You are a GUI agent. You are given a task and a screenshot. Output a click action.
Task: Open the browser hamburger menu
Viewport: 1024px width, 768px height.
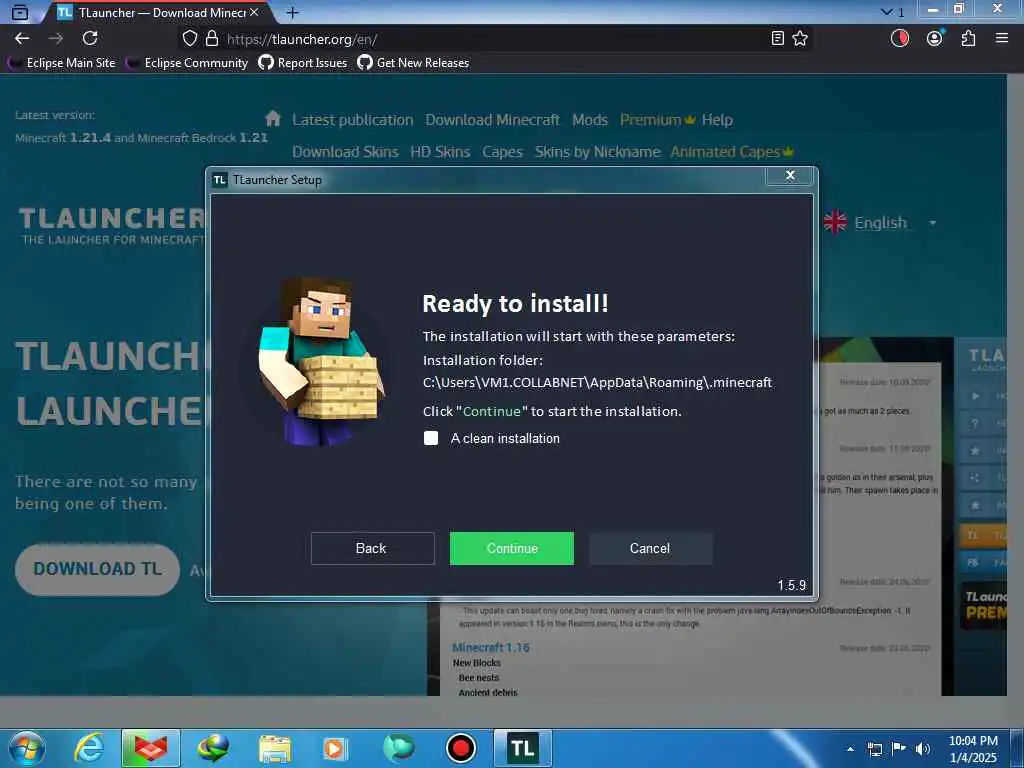(1002, 39)
